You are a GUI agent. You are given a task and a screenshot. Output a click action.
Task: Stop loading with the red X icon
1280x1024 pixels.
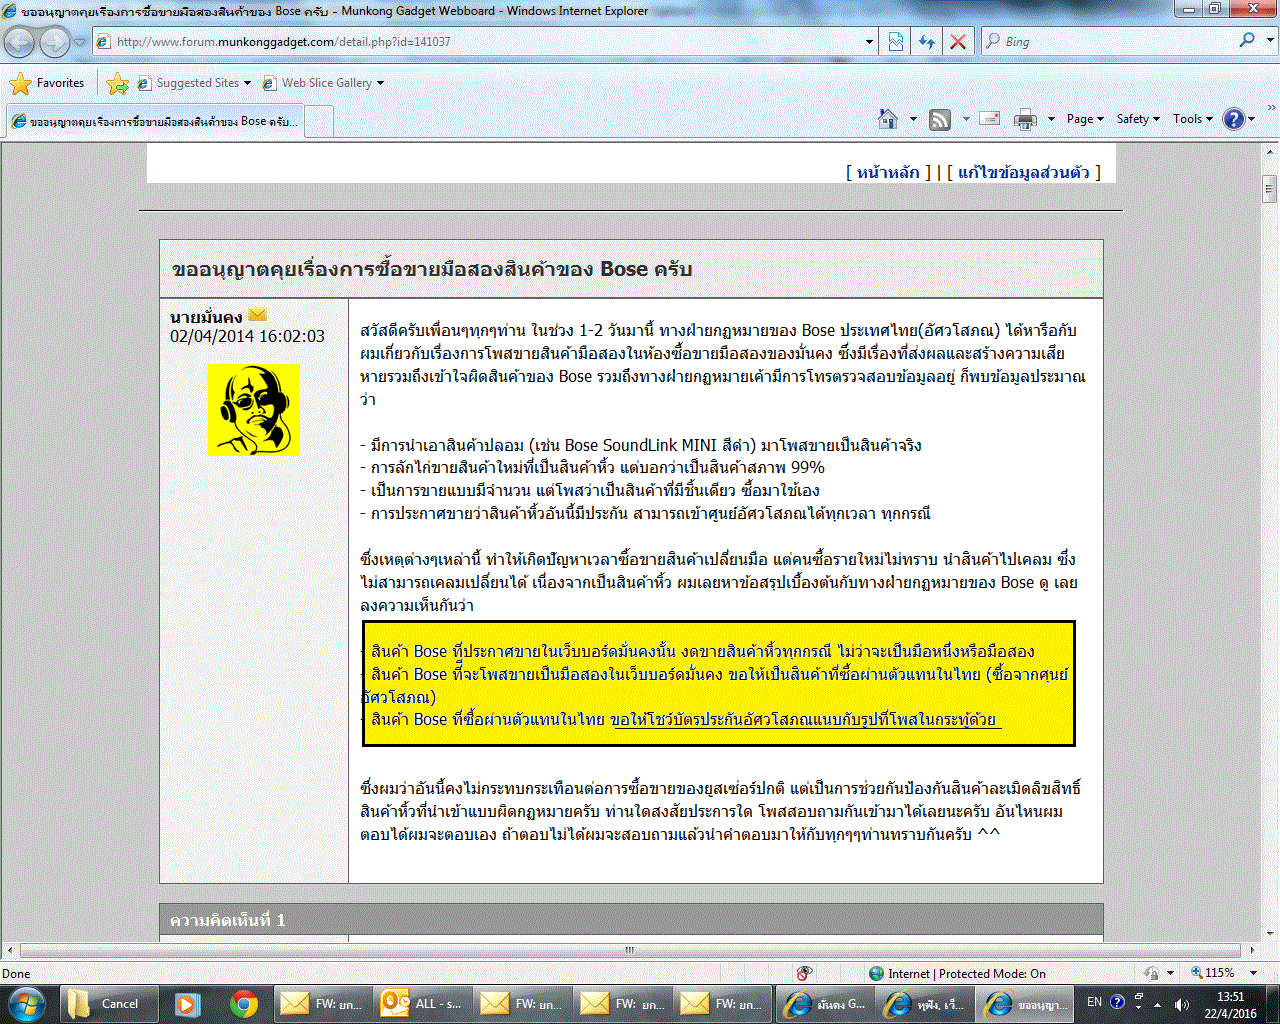point(958,42)
